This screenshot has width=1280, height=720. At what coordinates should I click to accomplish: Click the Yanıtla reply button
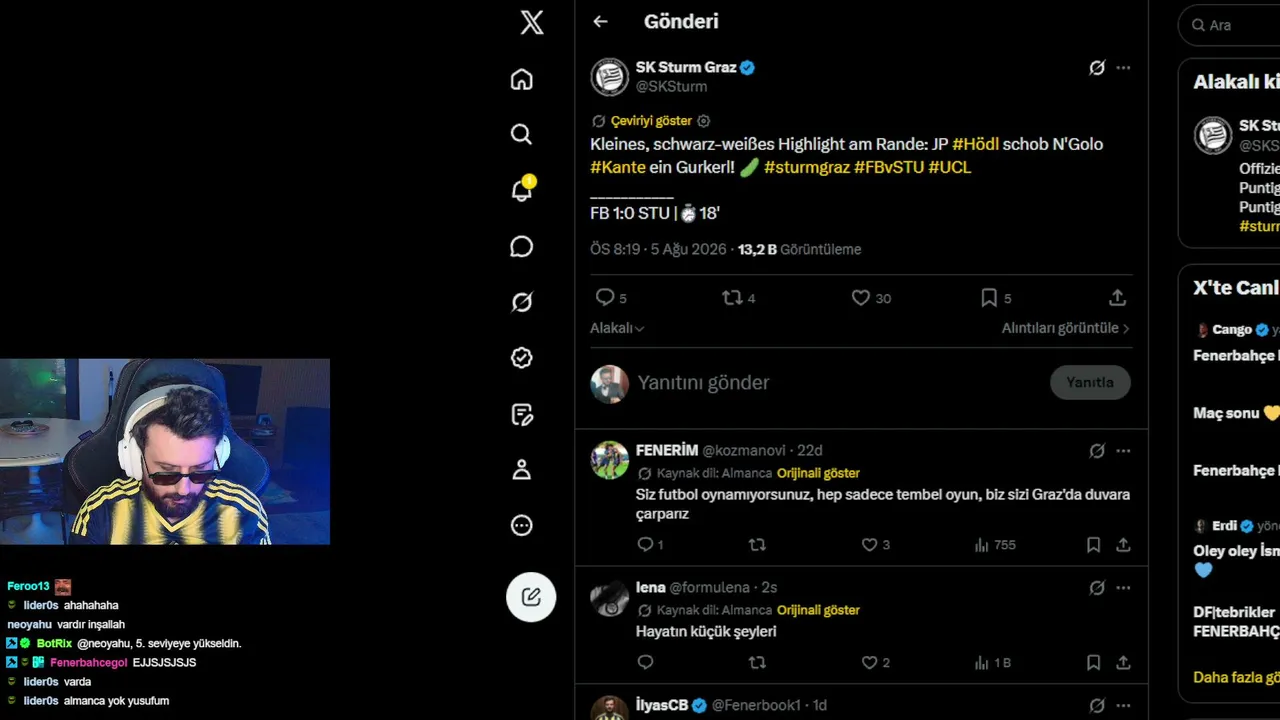pos(1090,382)
